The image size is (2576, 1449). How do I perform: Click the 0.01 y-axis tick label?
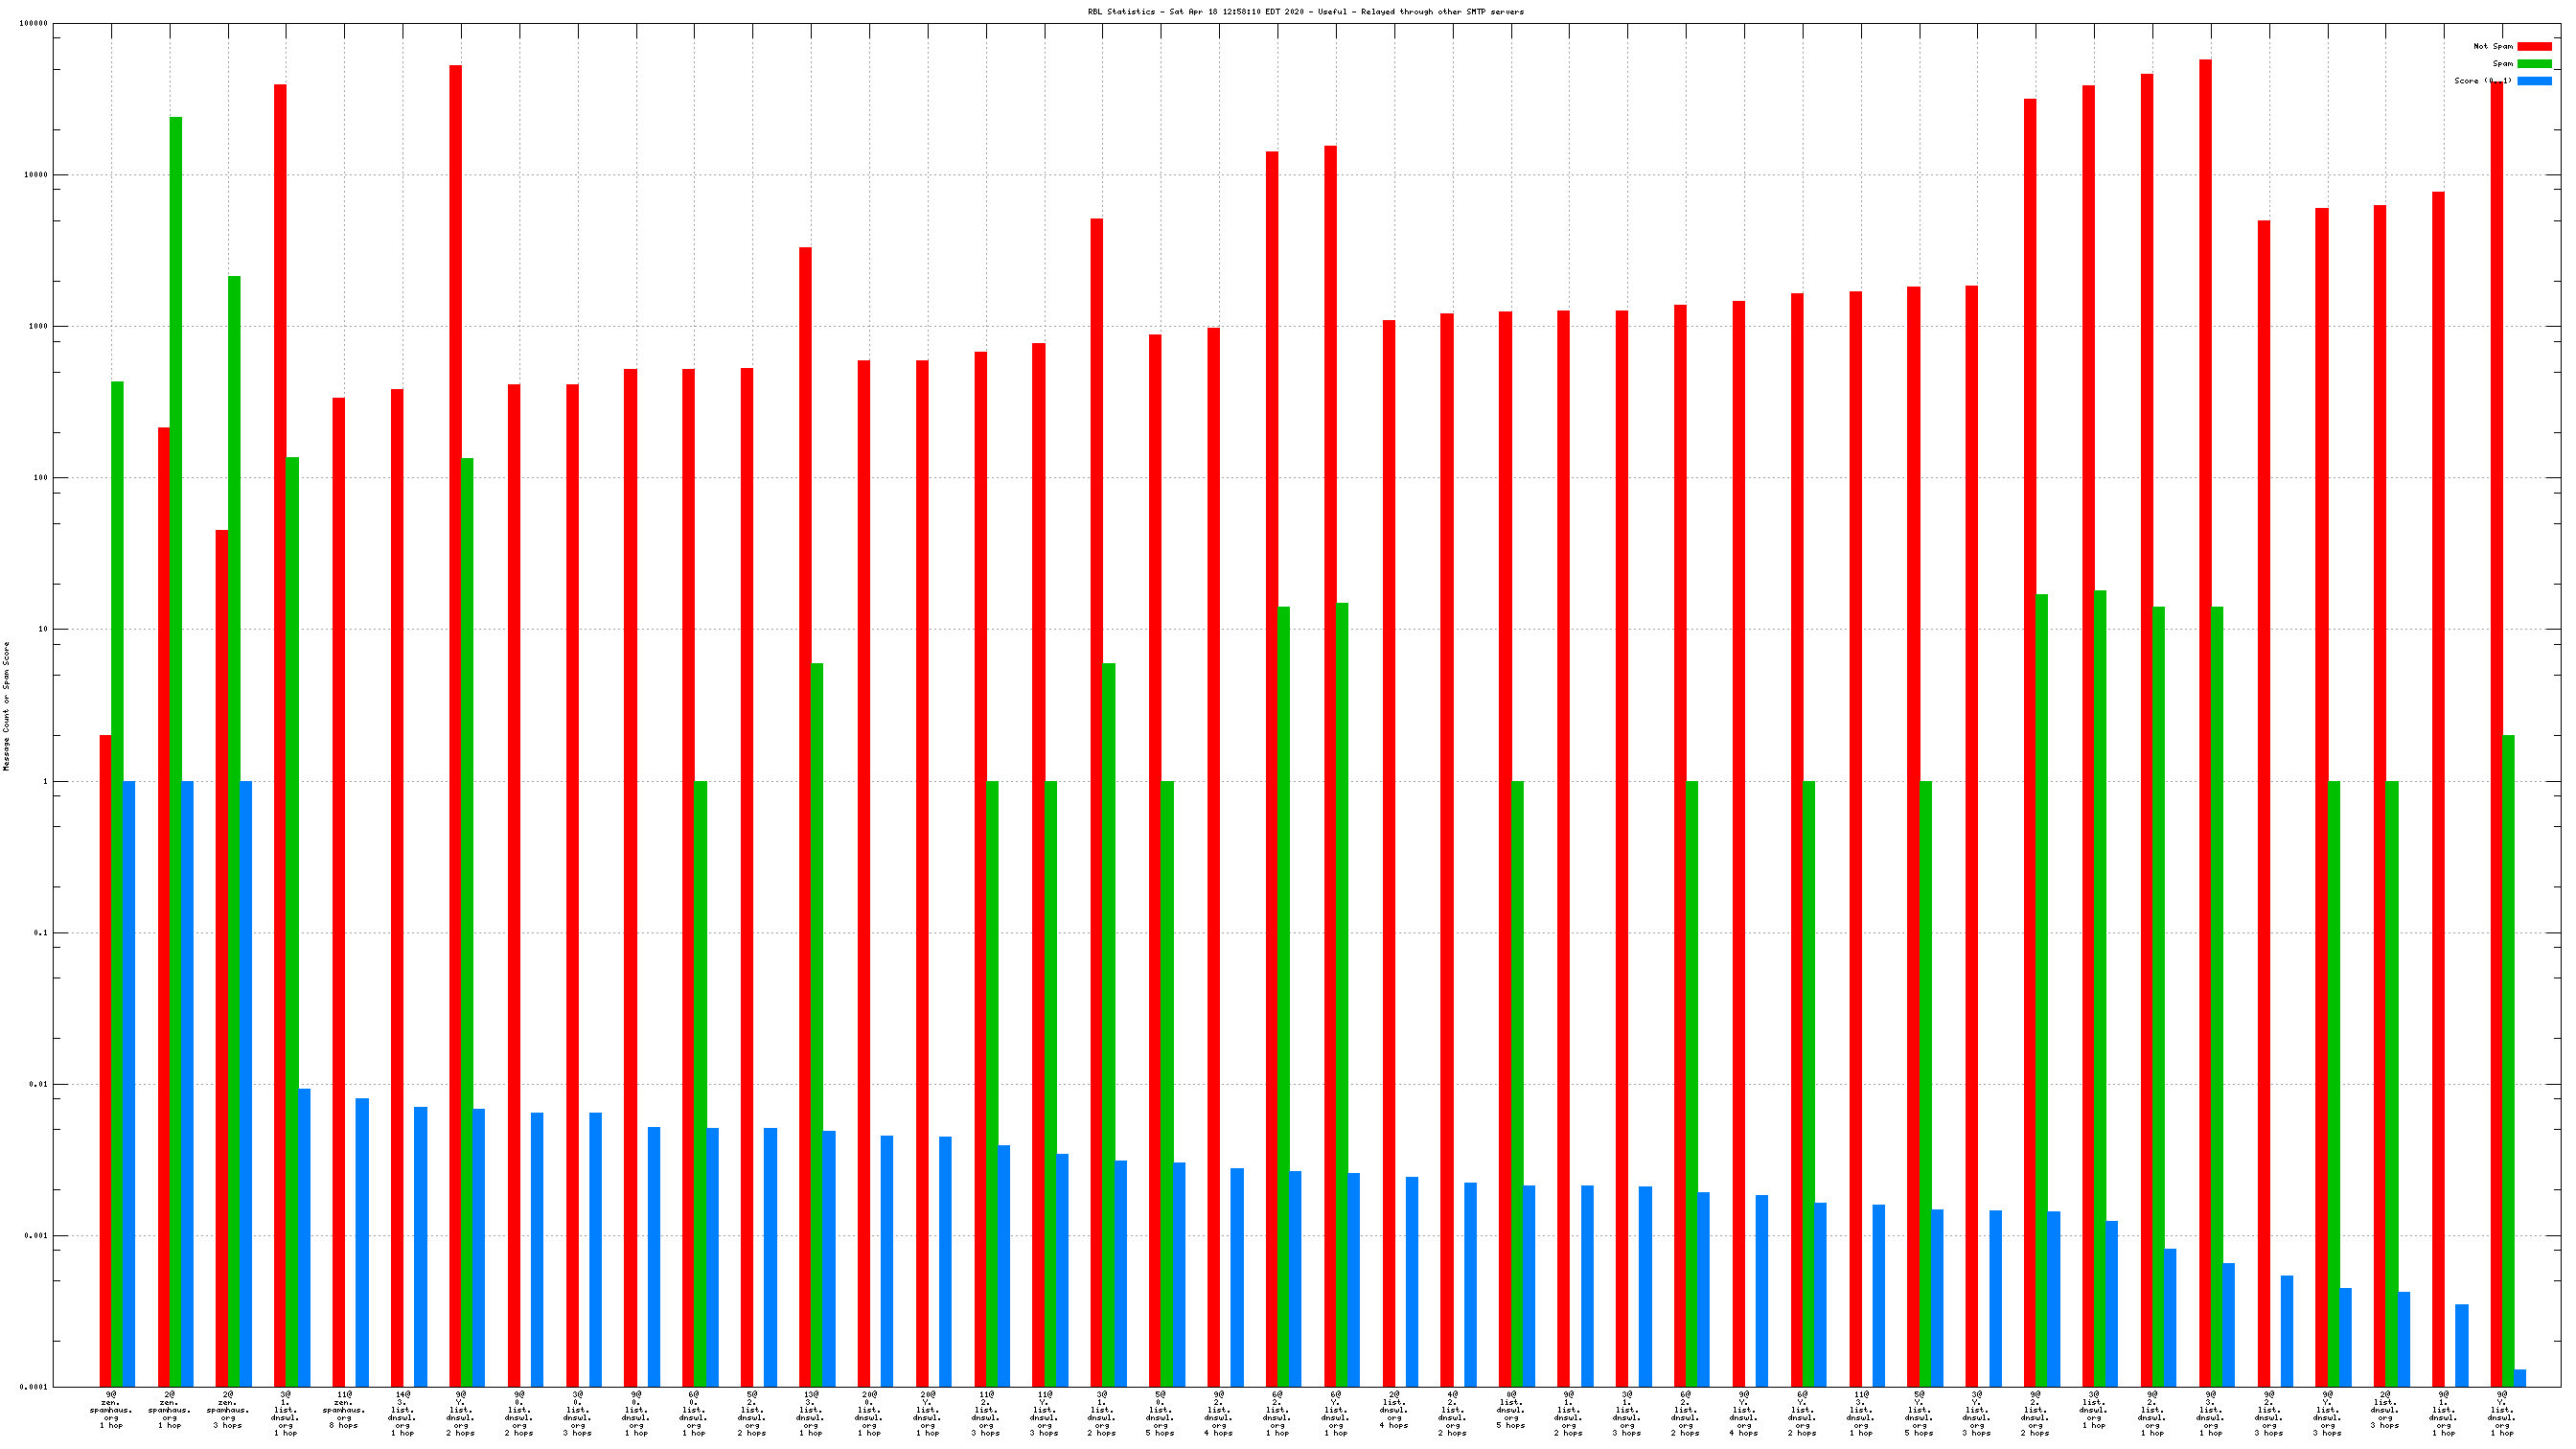click(x=37, y=1084)
